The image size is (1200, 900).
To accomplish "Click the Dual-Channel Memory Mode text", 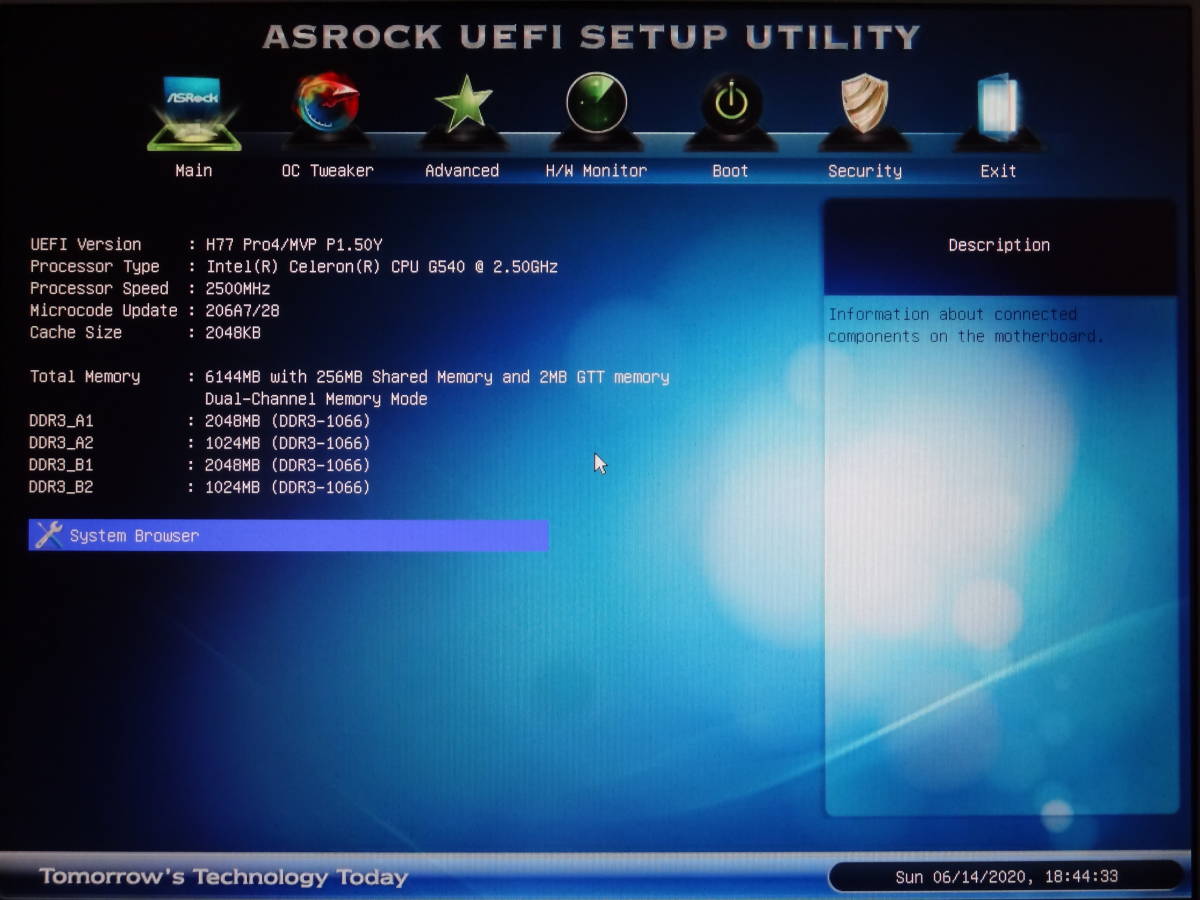I will [x=316, y=399].
